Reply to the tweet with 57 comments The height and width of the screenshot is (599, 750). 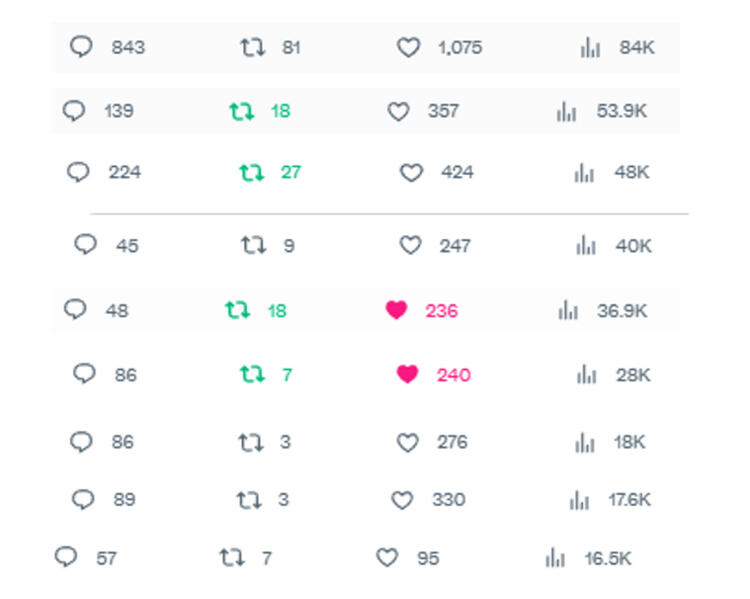click(x=66, y=558)
